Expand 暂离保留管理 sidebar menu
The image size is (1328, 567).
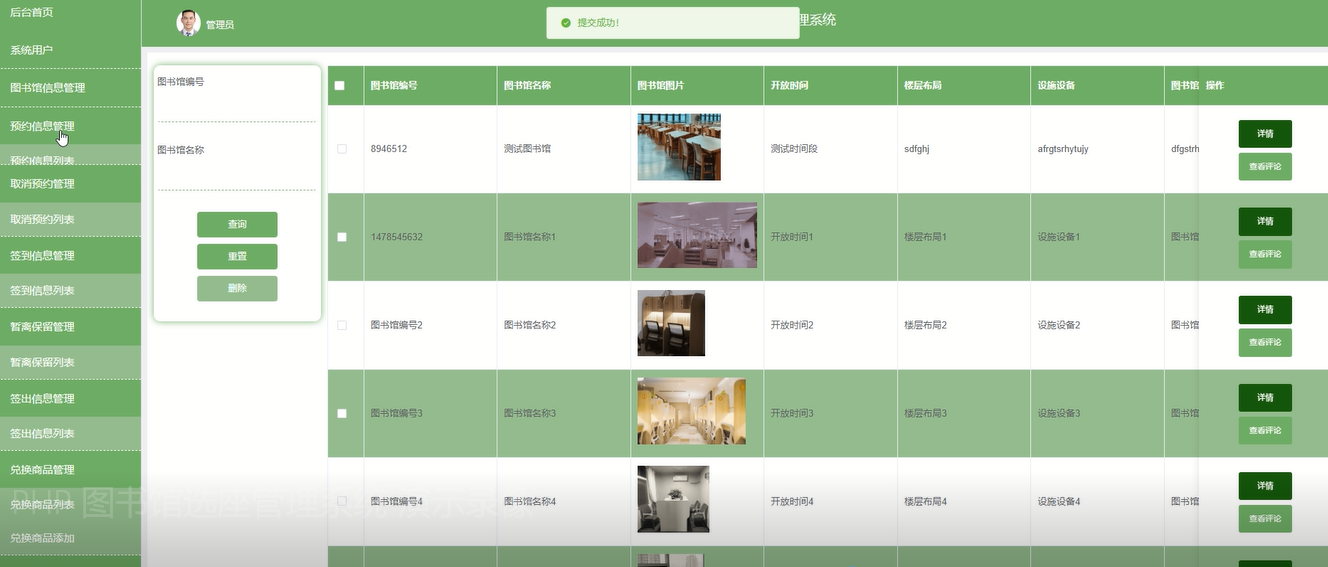[x=70, y=327]
